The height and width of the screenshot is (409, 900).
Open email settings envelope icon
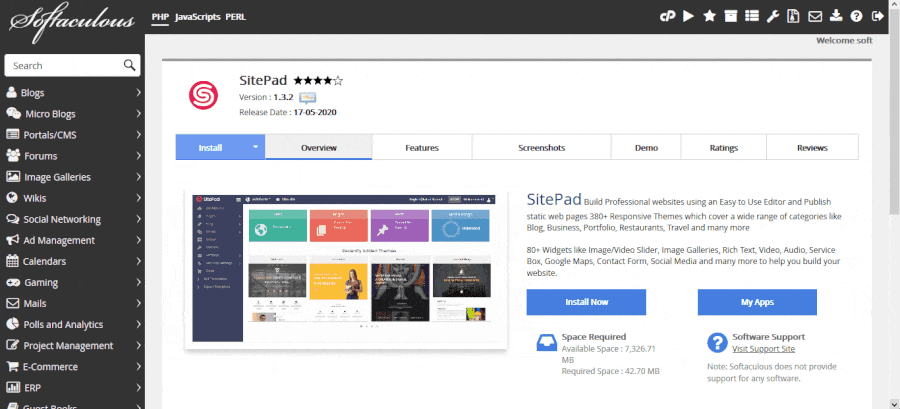pyautogui.click(x=814, y=16)
